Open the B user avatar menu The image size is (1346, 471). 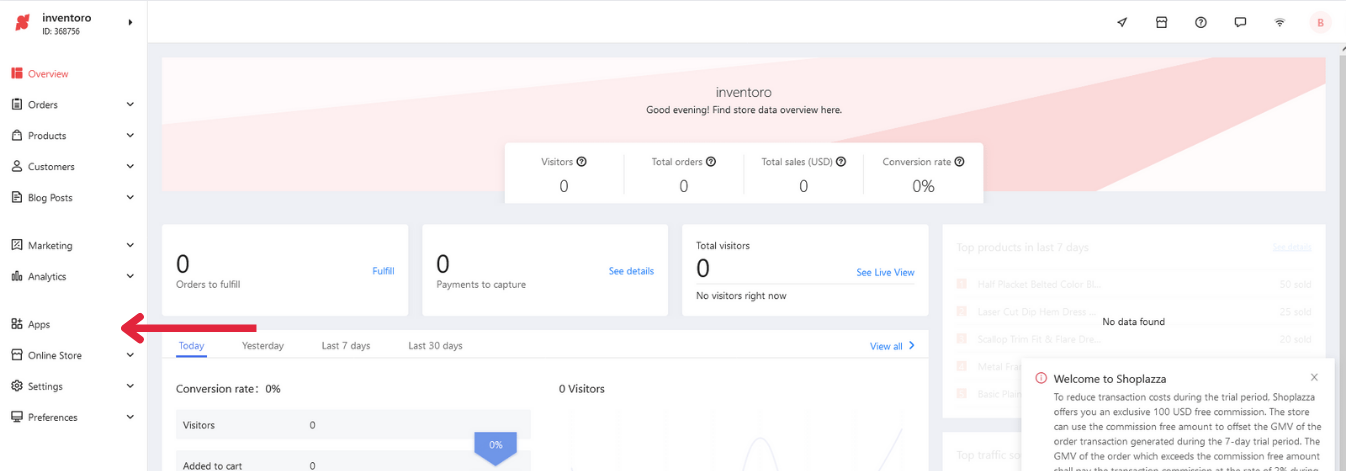point(1320,22)
